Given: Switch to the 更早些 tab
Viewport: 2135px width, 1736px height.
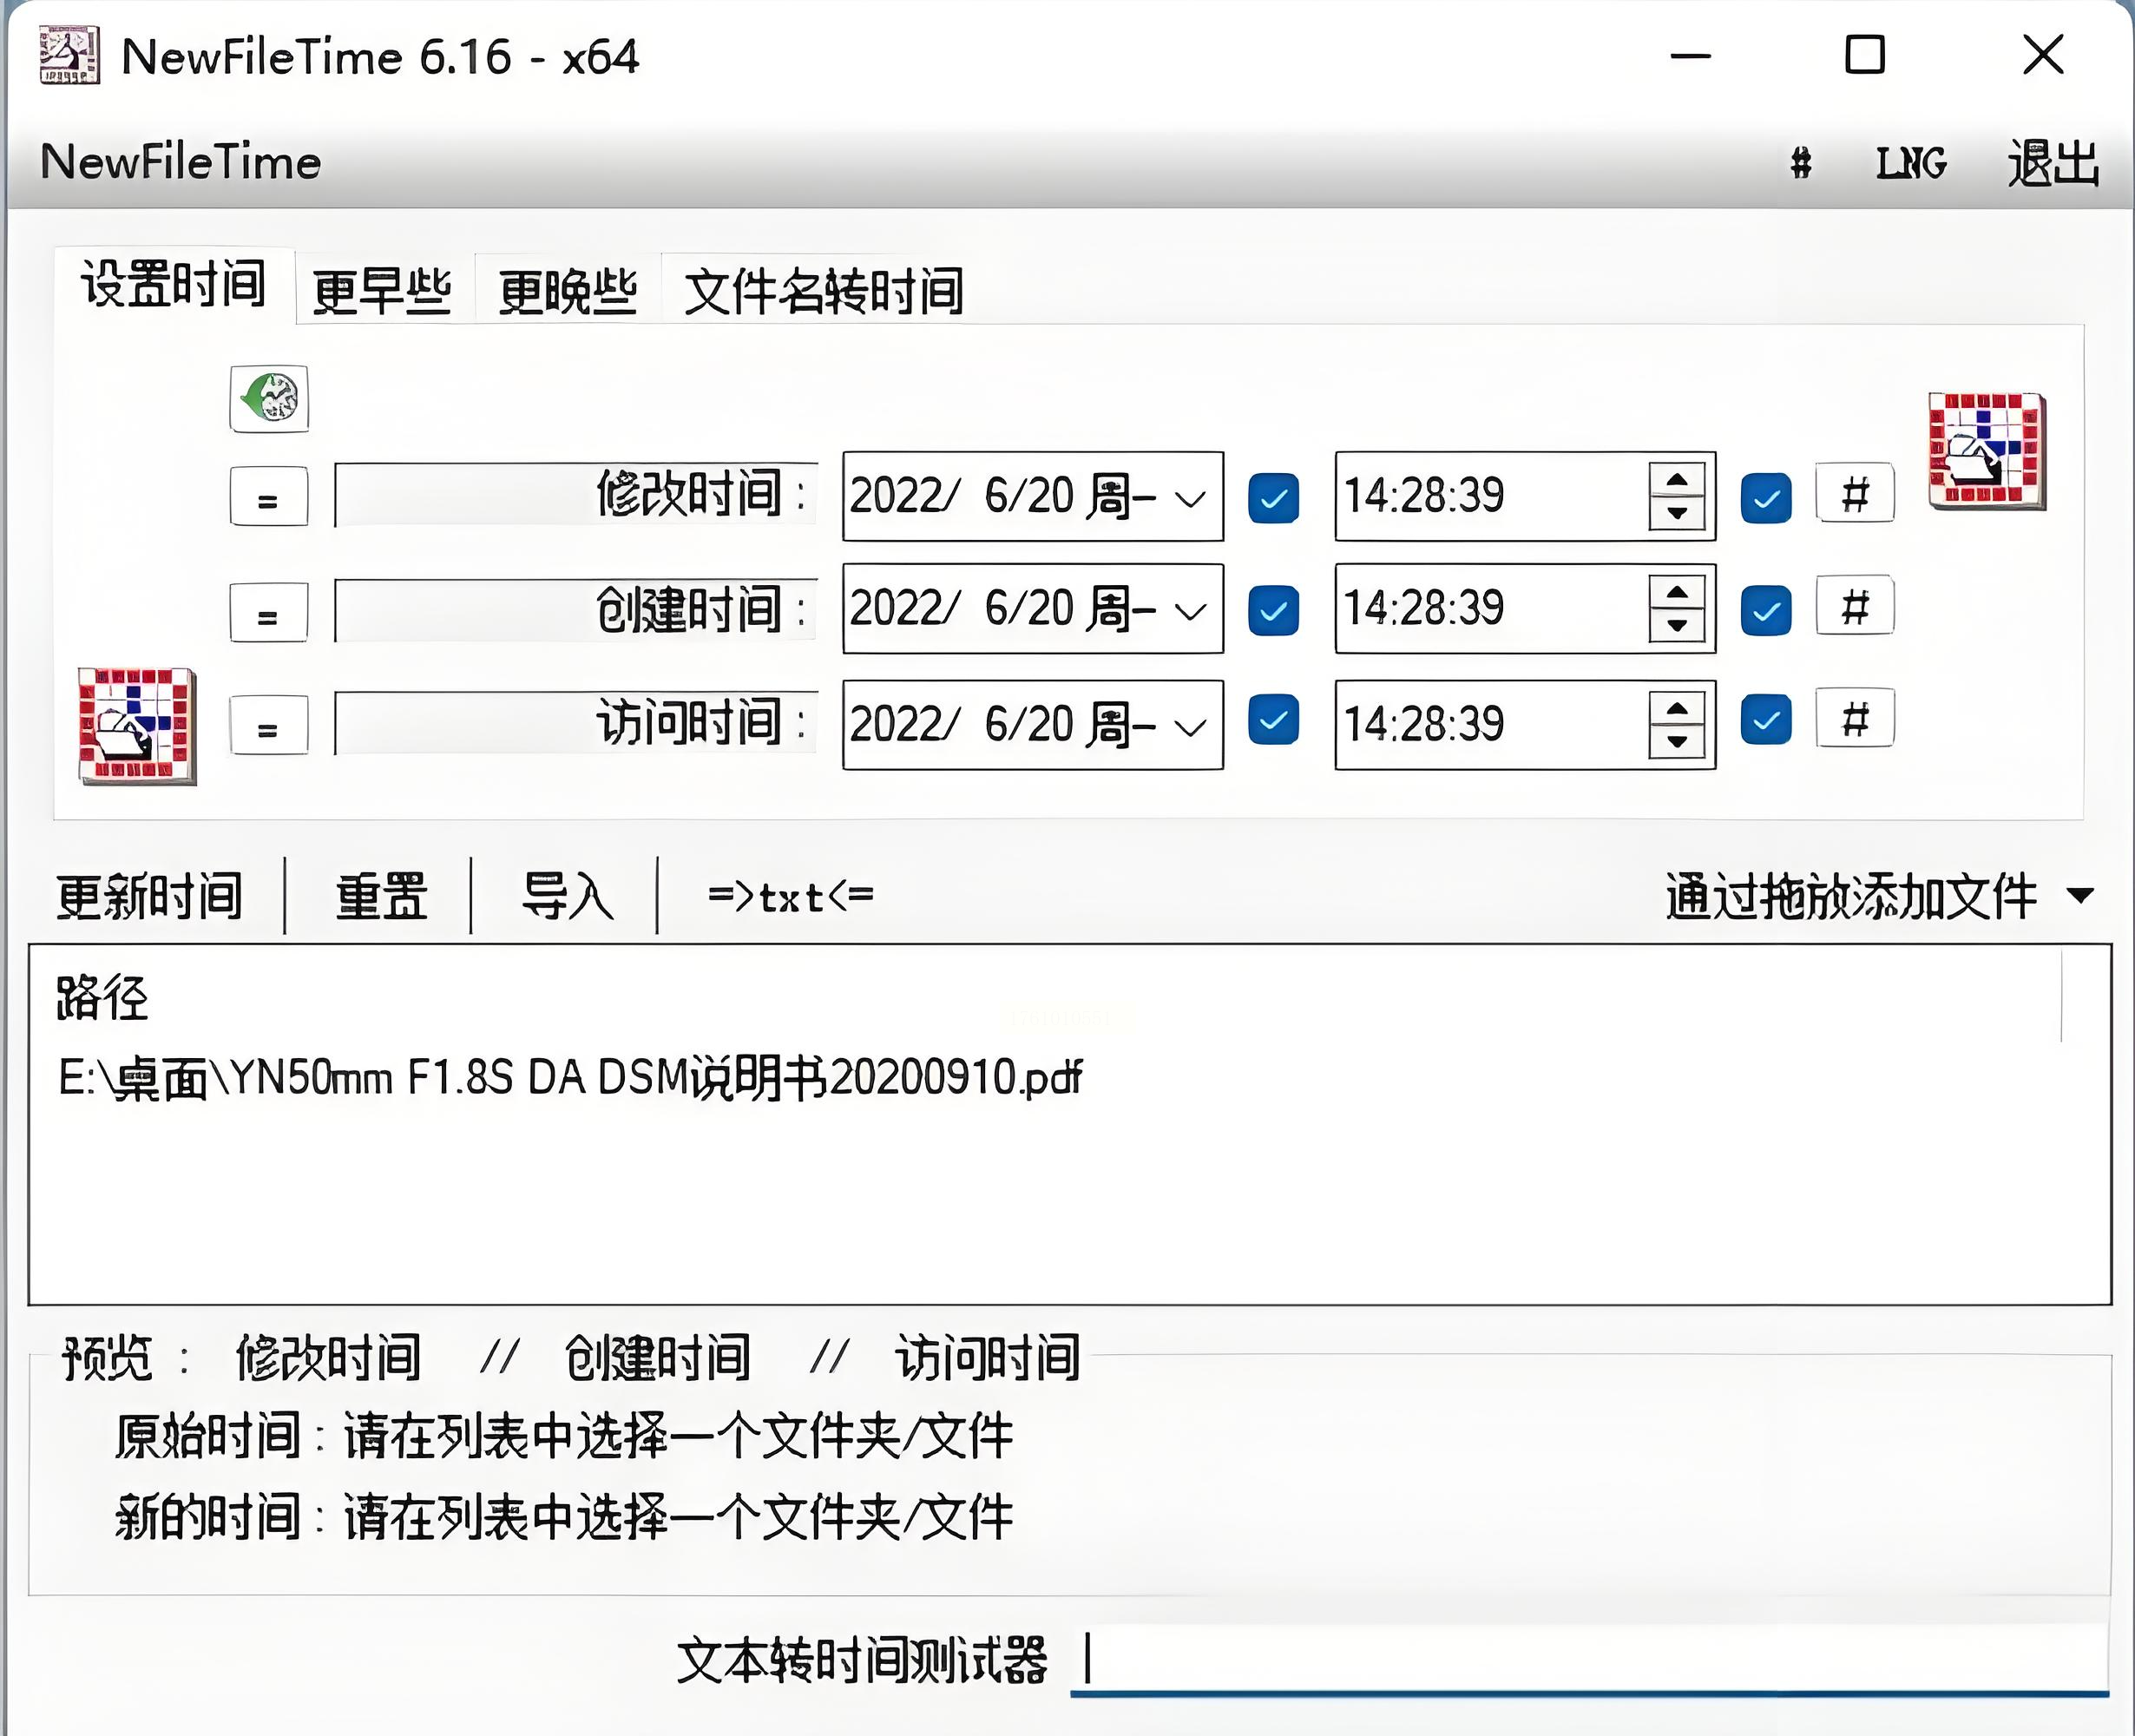Looking at the screenshot, I should point(382,292).
